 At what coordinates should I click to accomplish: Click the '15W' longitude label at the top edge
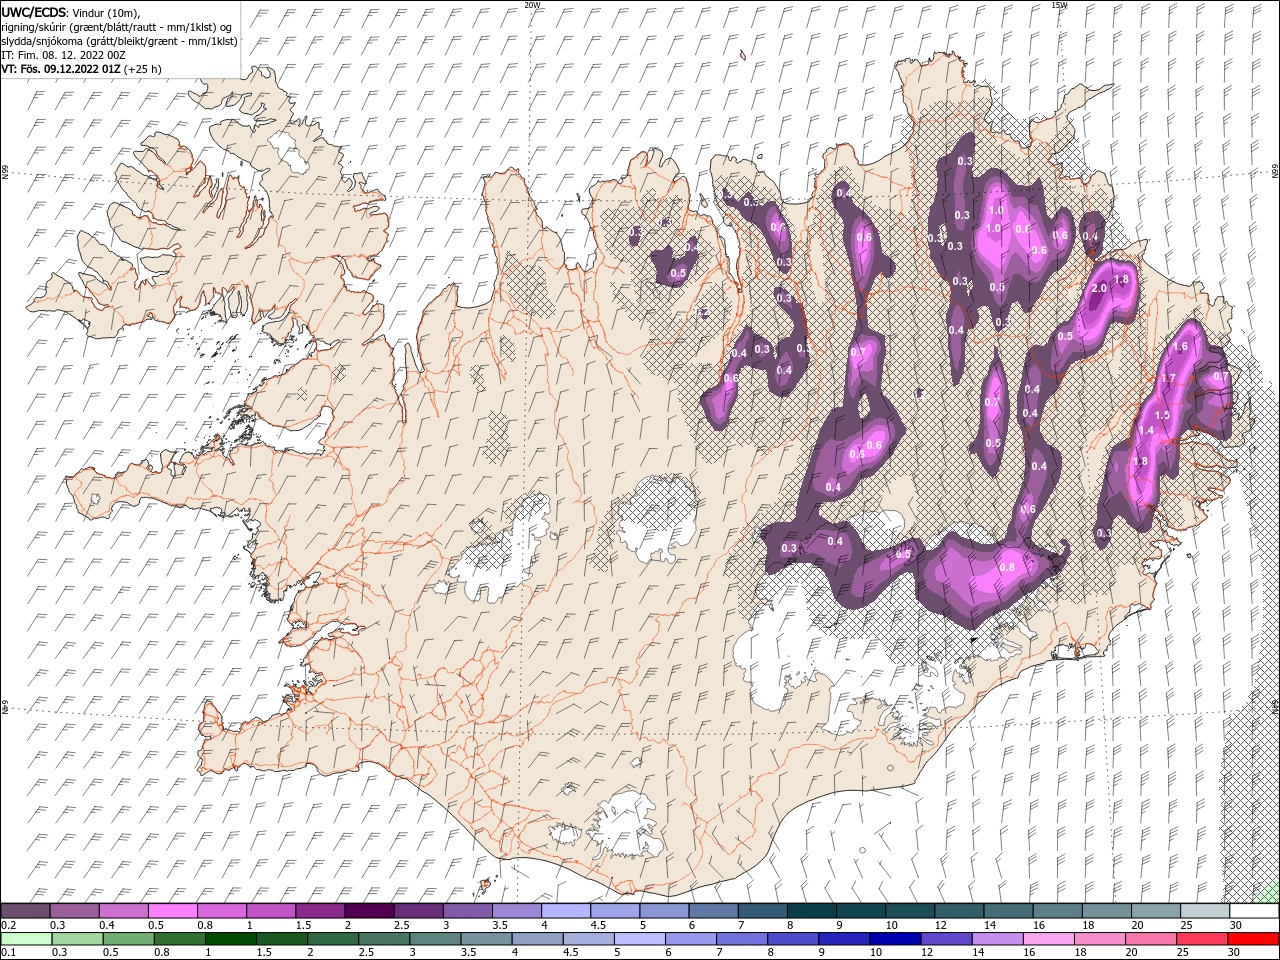1059,5
